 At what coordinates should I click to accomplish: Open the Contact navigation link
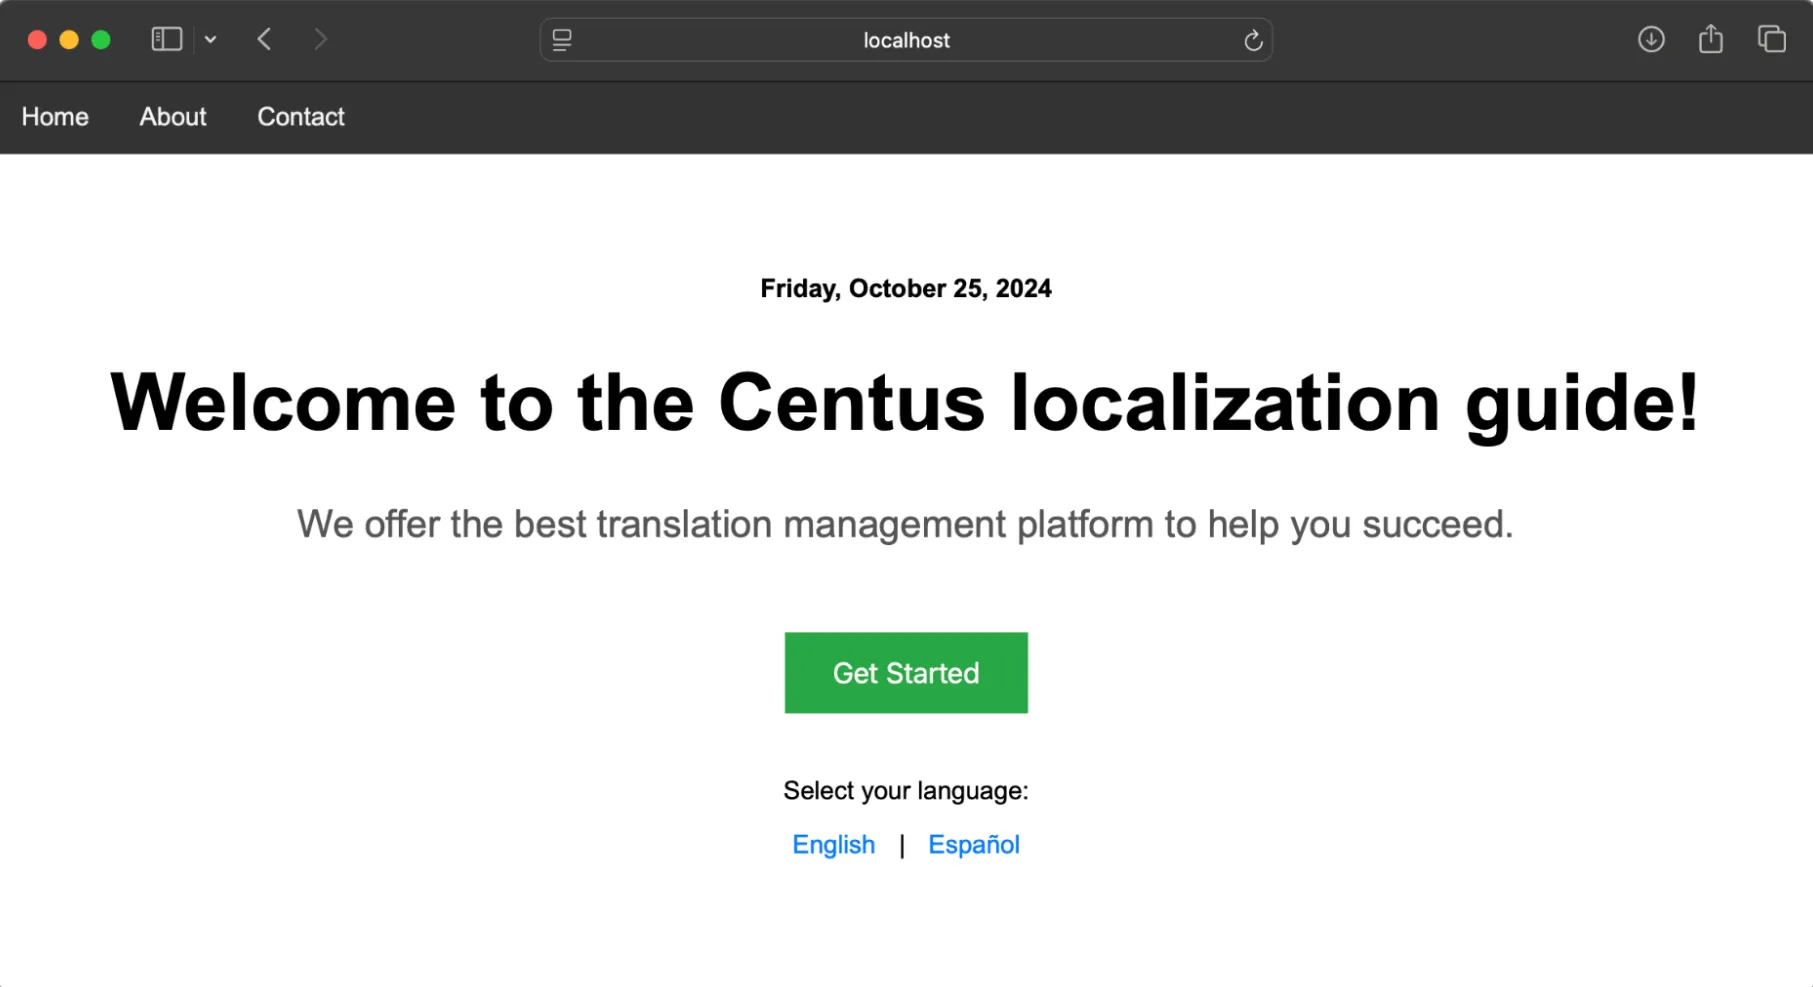301,117
